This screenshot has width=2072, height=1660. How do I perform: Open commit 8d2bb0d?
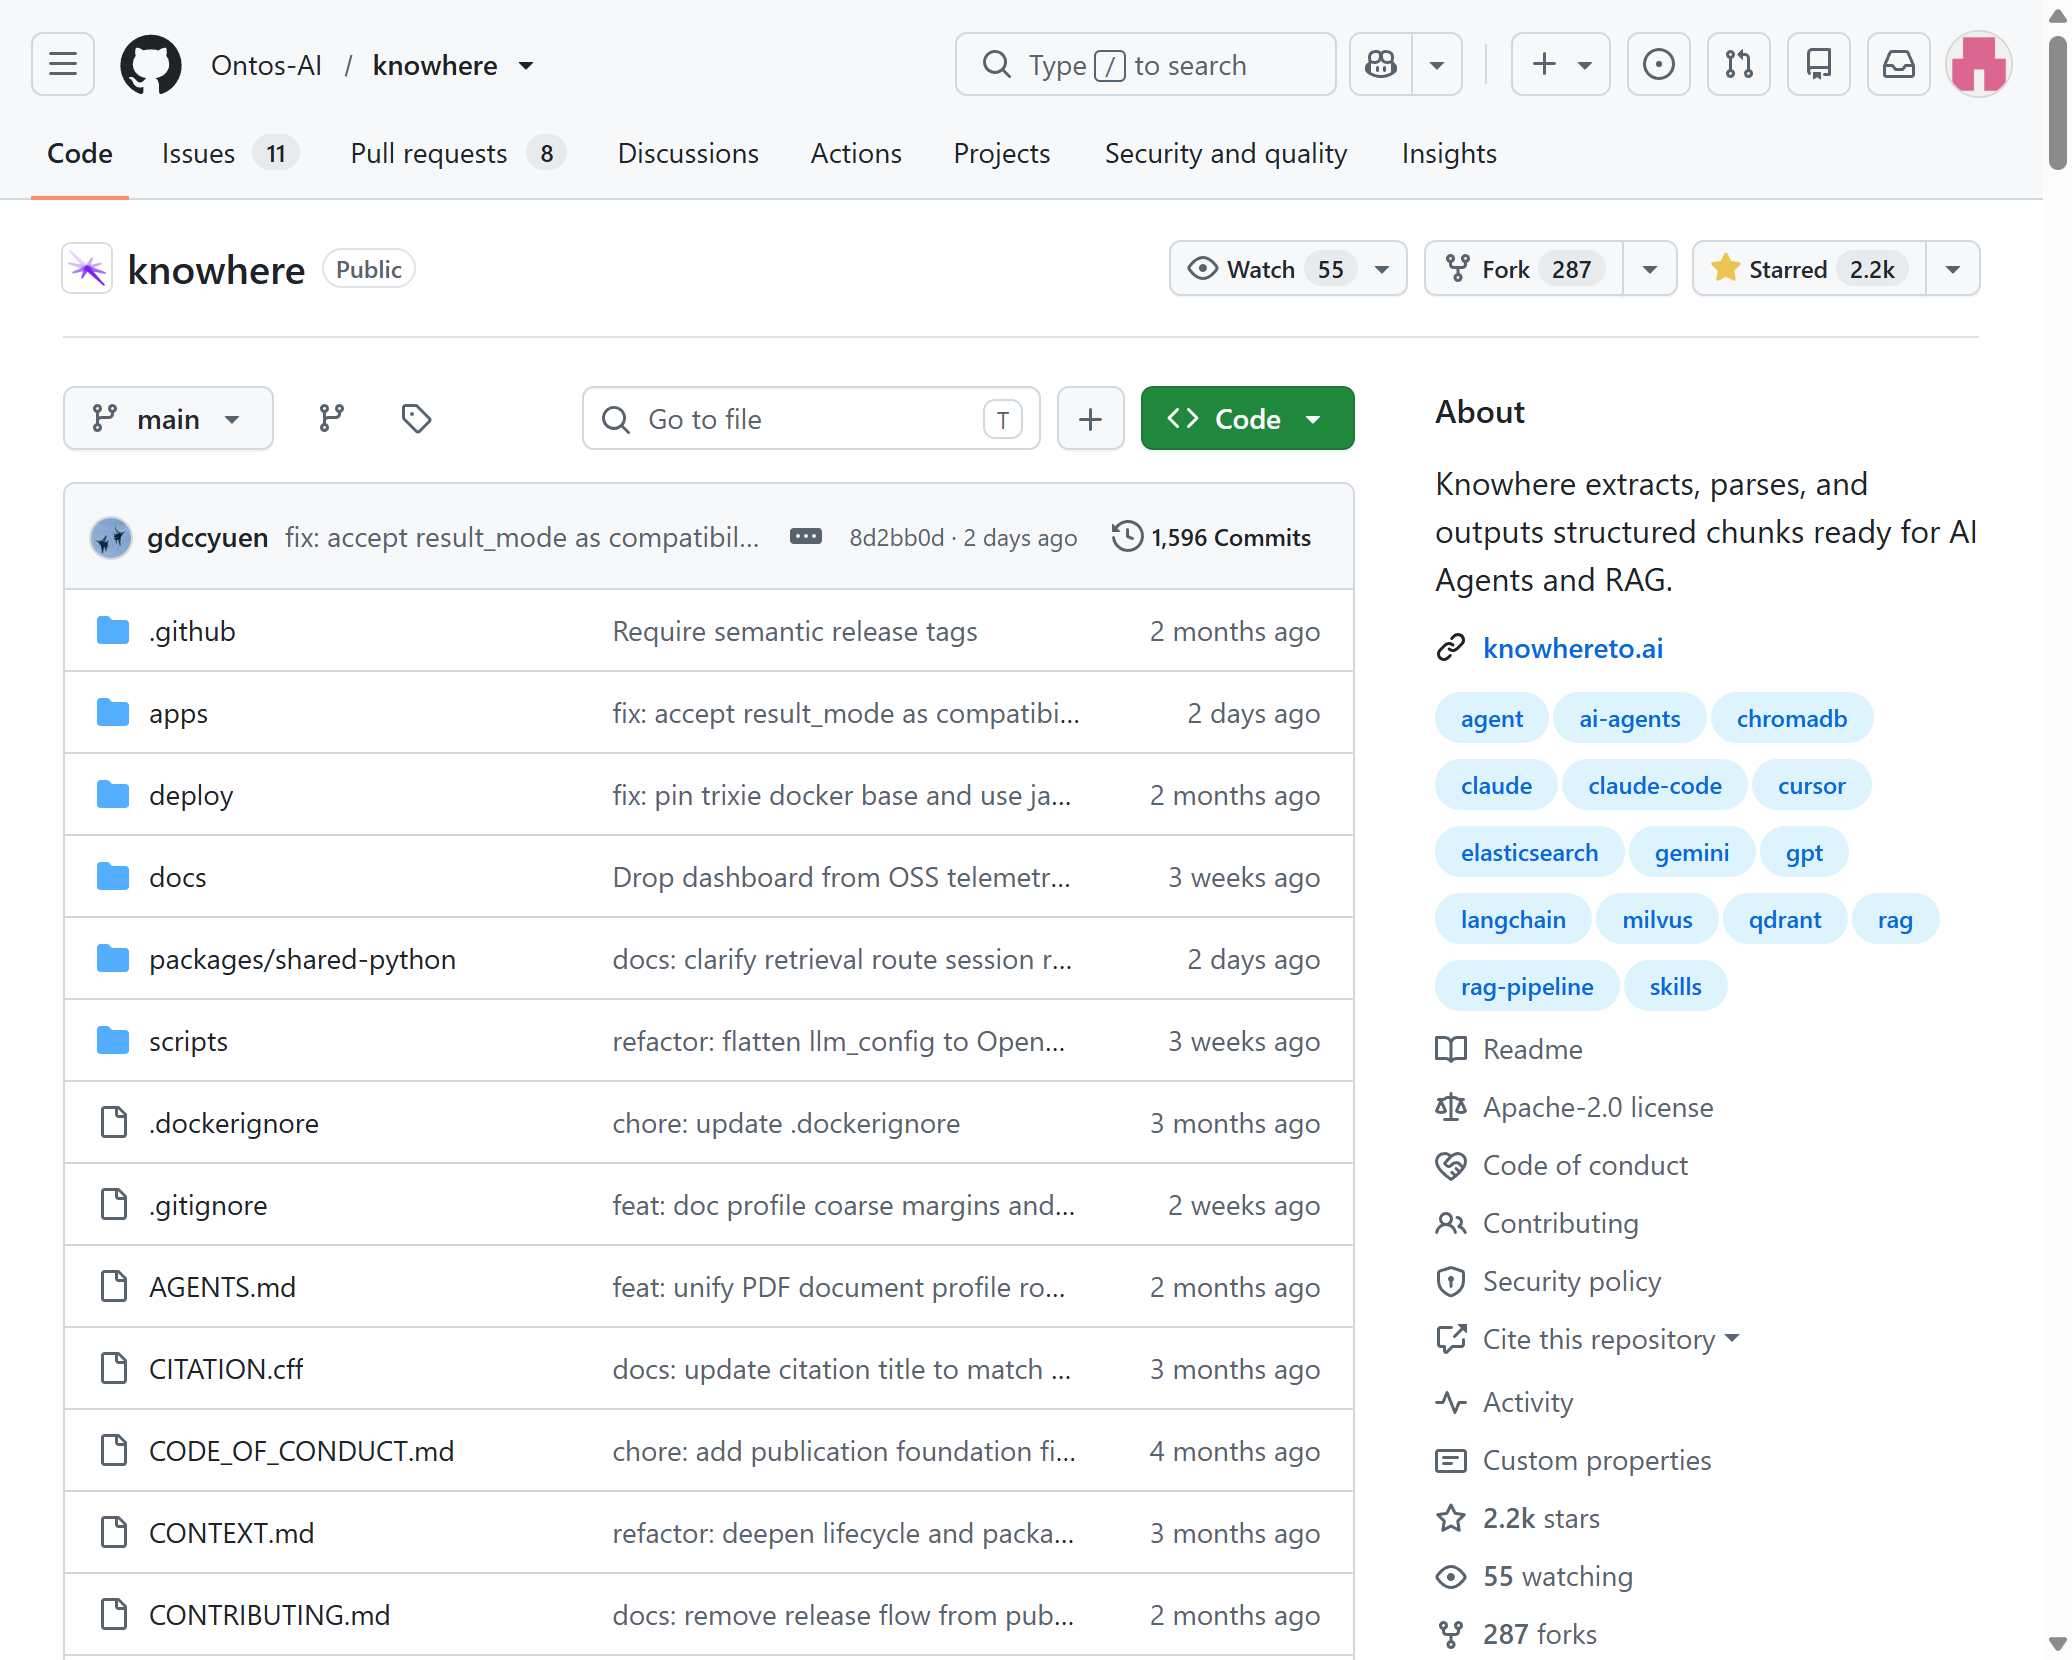pyautogui.click(x=896, y=538)
